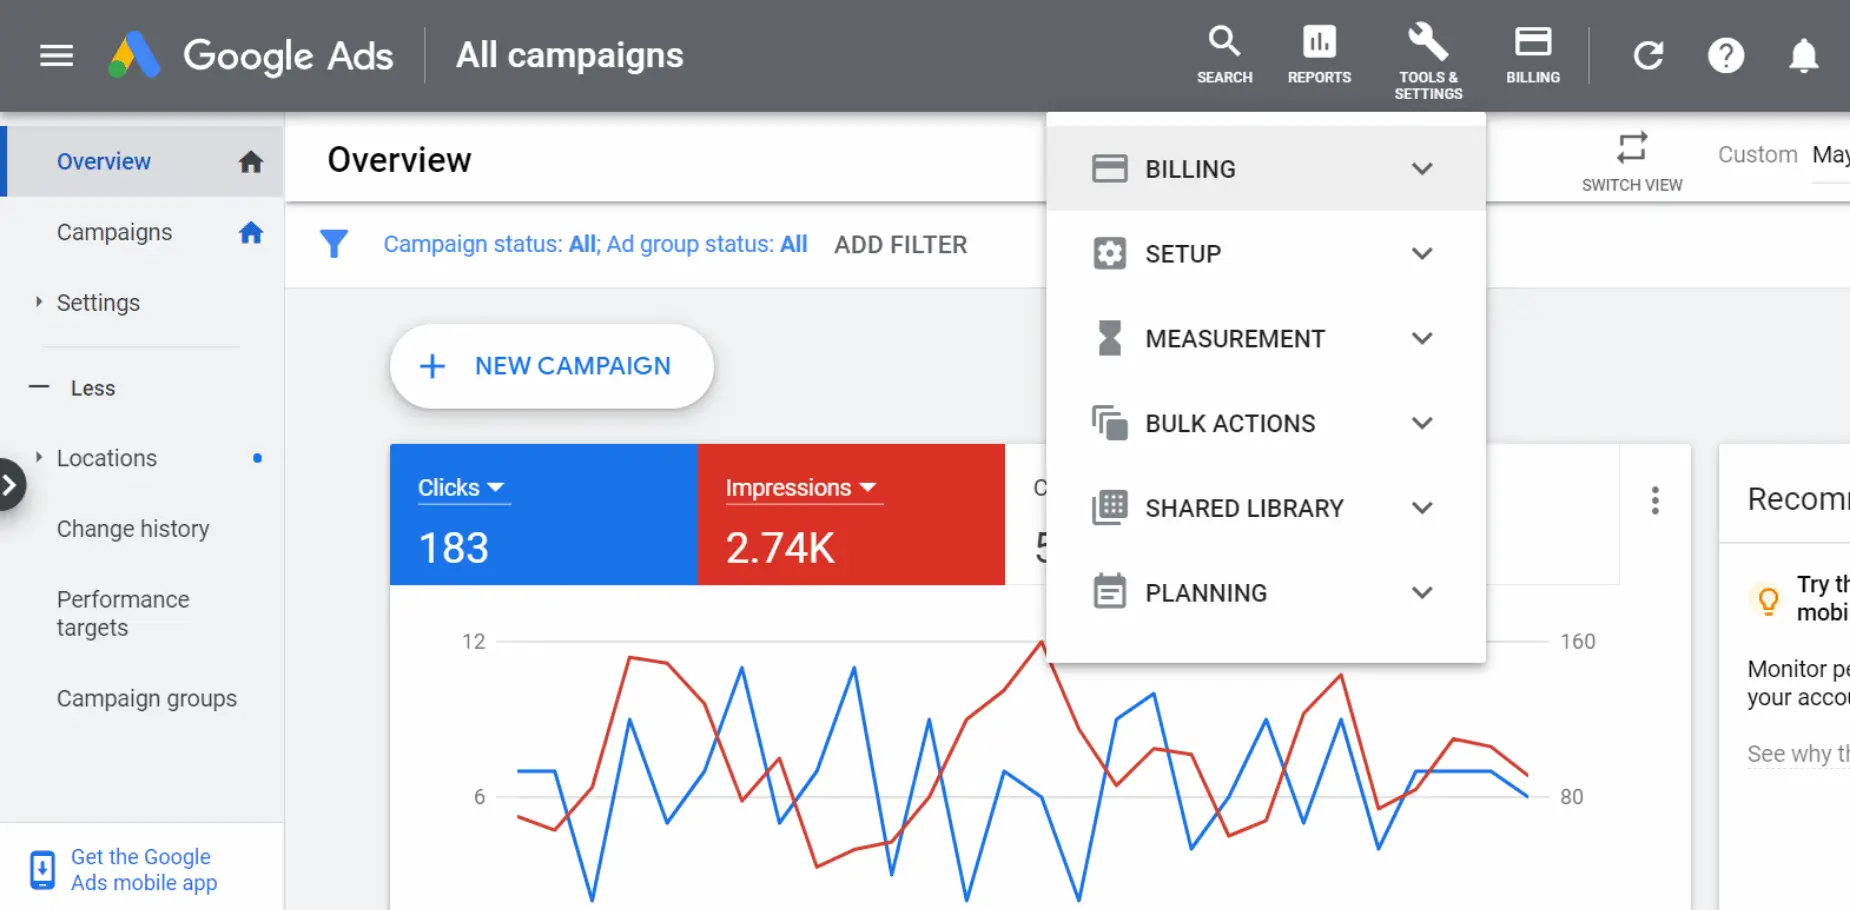Click the New Campaign button
1850x910 pixels.
click(x=551, y=366)
